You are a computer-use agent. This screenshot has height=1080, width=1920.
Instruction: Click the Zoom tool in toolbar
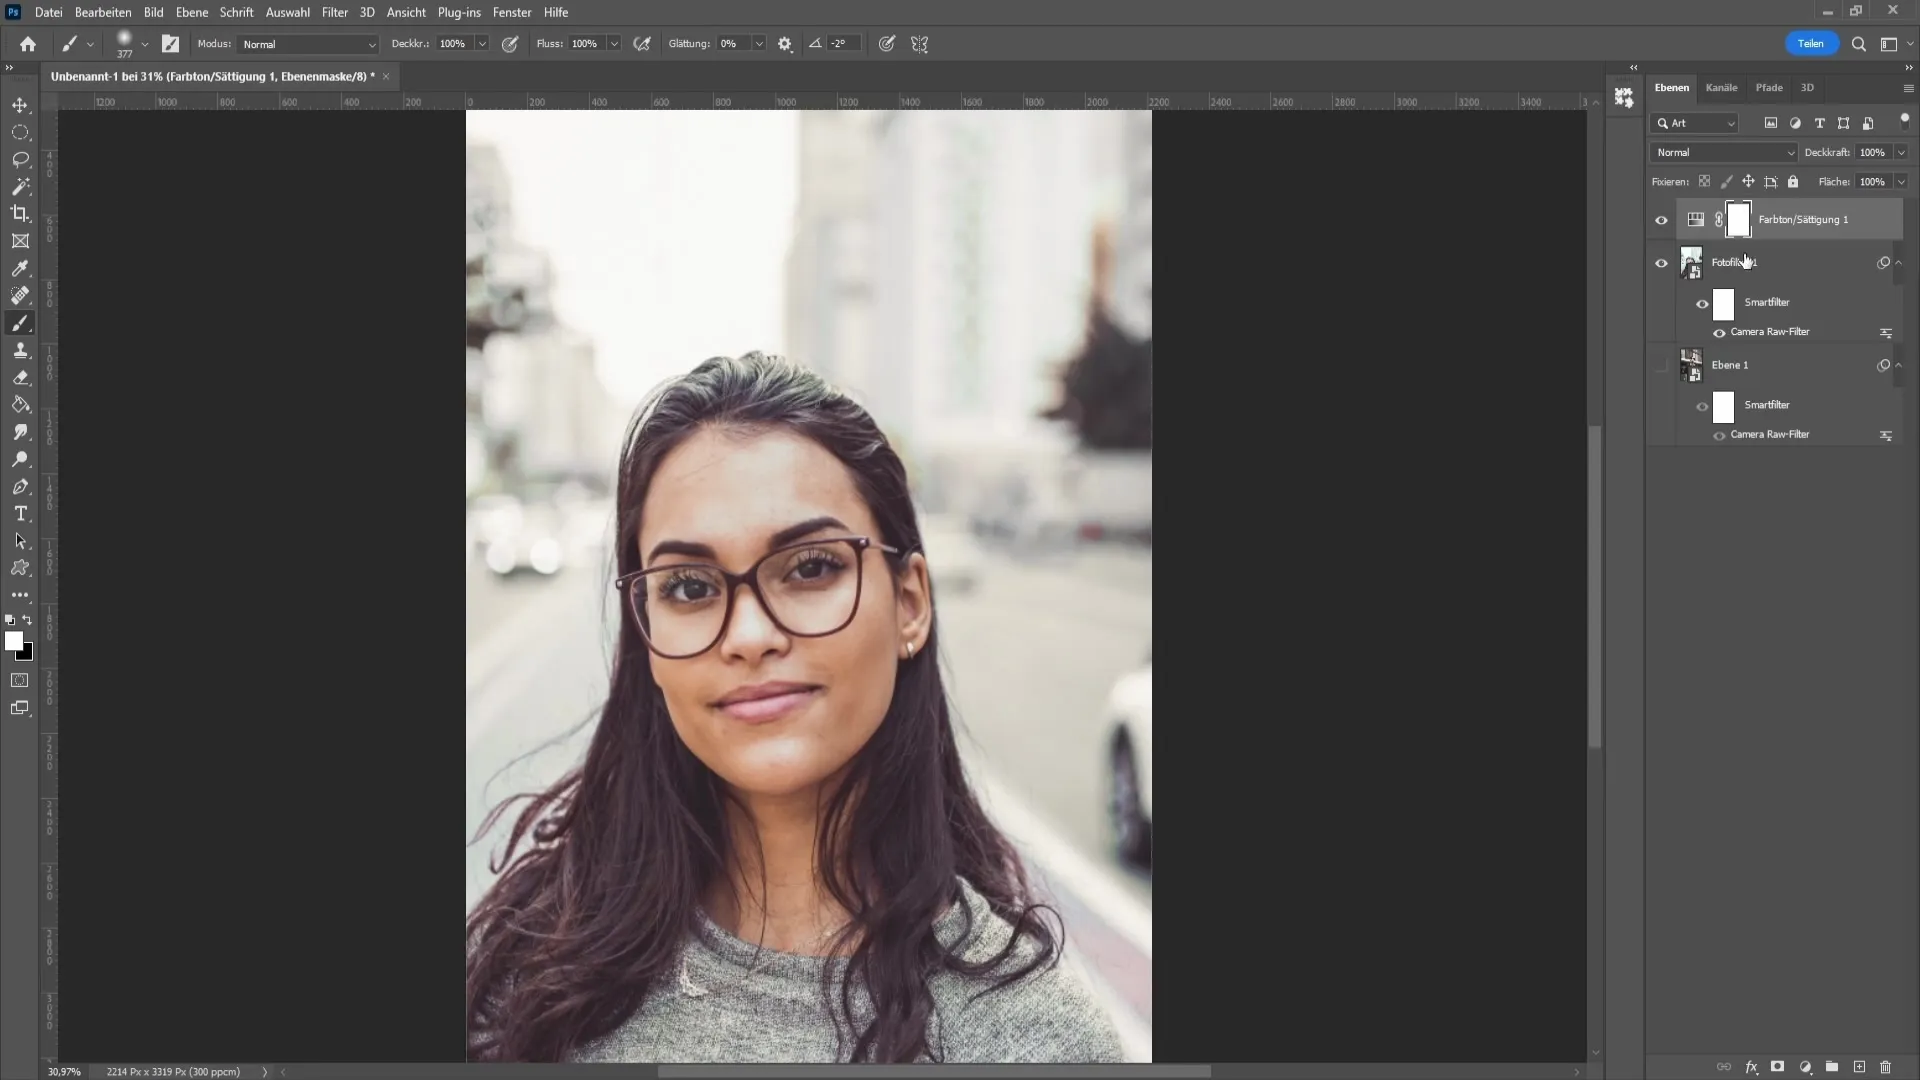coord(20,462)
